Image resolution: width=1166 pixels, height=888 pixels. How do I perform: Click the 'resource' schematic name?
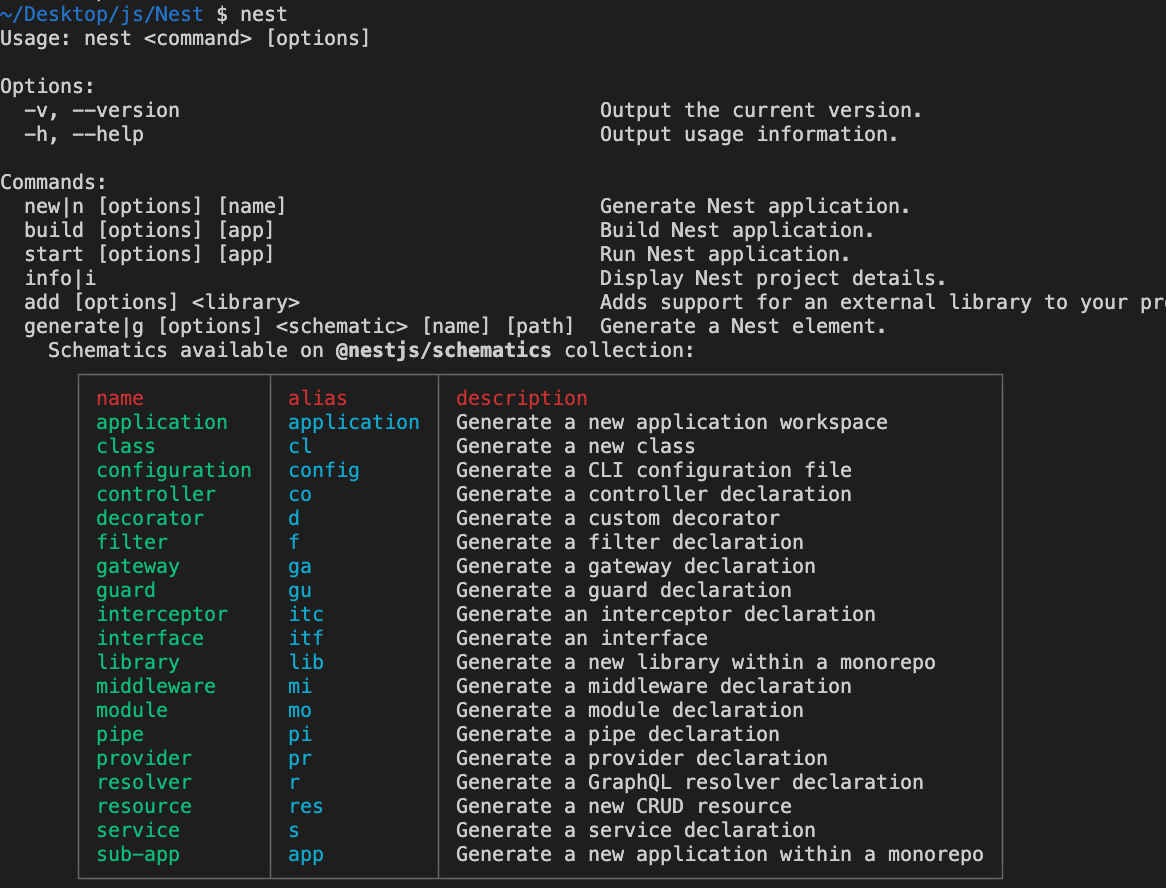click(144, 806)
